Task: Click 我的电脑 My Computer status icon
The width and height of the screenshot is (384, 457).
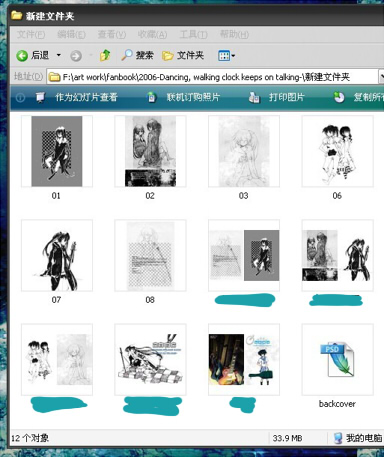Action: [x=338, y=438]
